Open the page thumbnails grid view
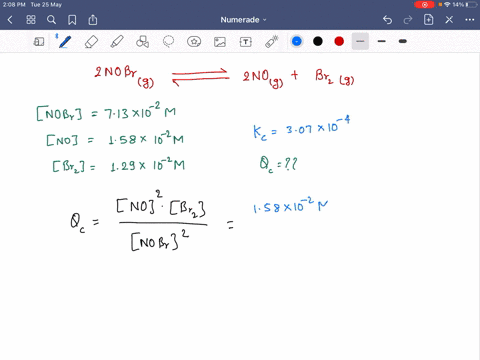480x360 pixels. click(31, 20)
